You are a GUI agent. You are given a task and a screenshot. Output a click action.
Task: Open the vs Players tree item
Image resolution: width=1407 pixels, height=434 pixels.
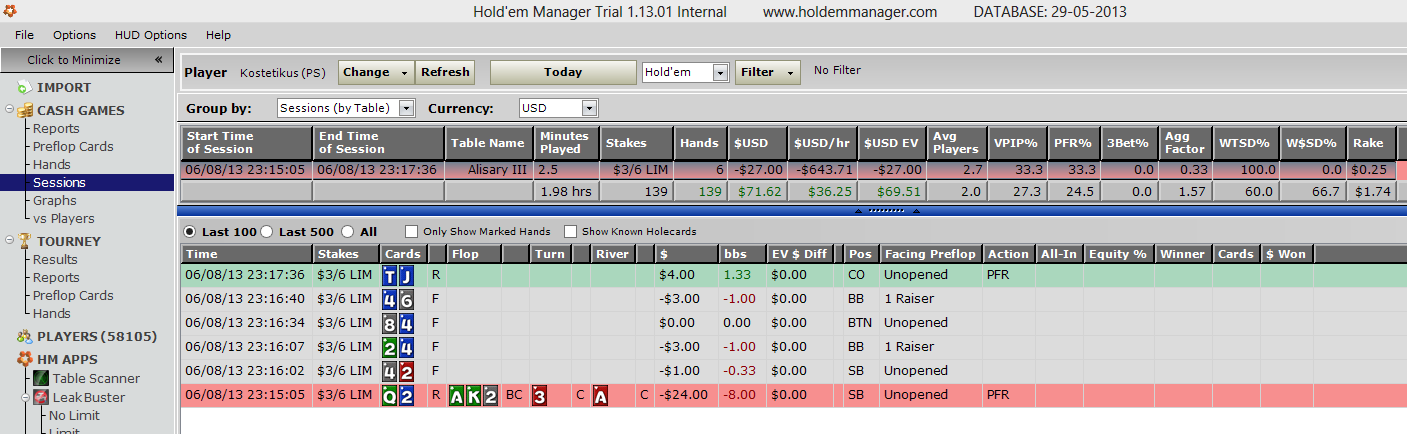(64, 219)
